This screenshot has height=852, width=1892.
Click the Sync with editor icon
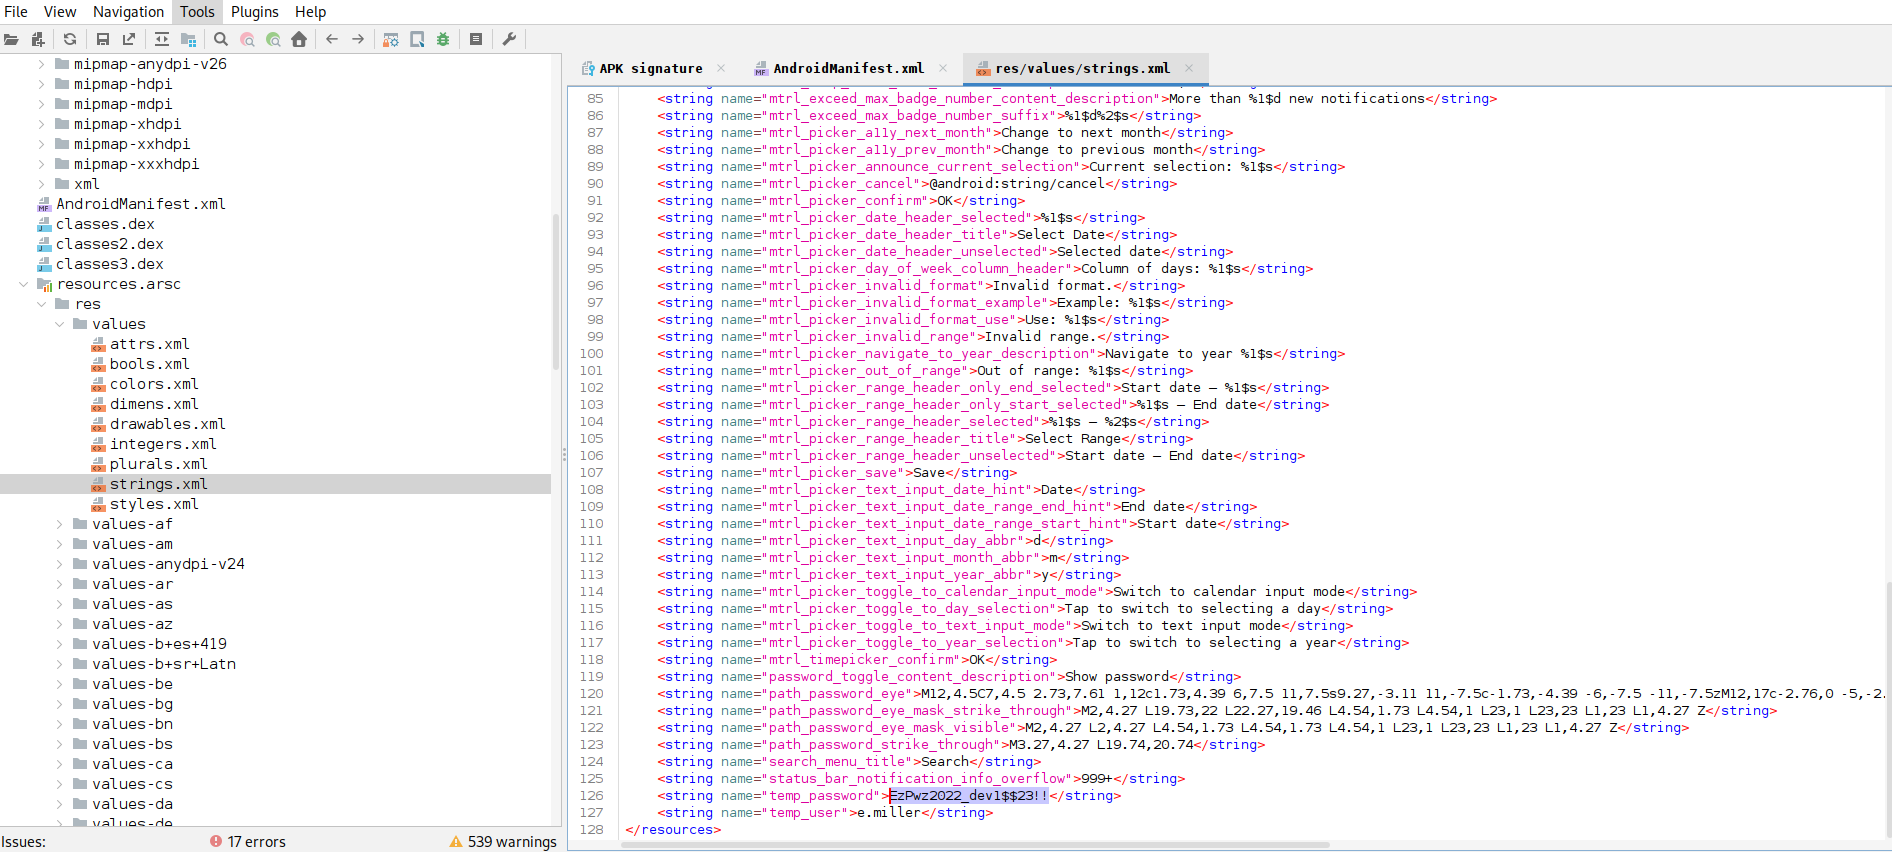pyautogui.click(x=161, y=39)
